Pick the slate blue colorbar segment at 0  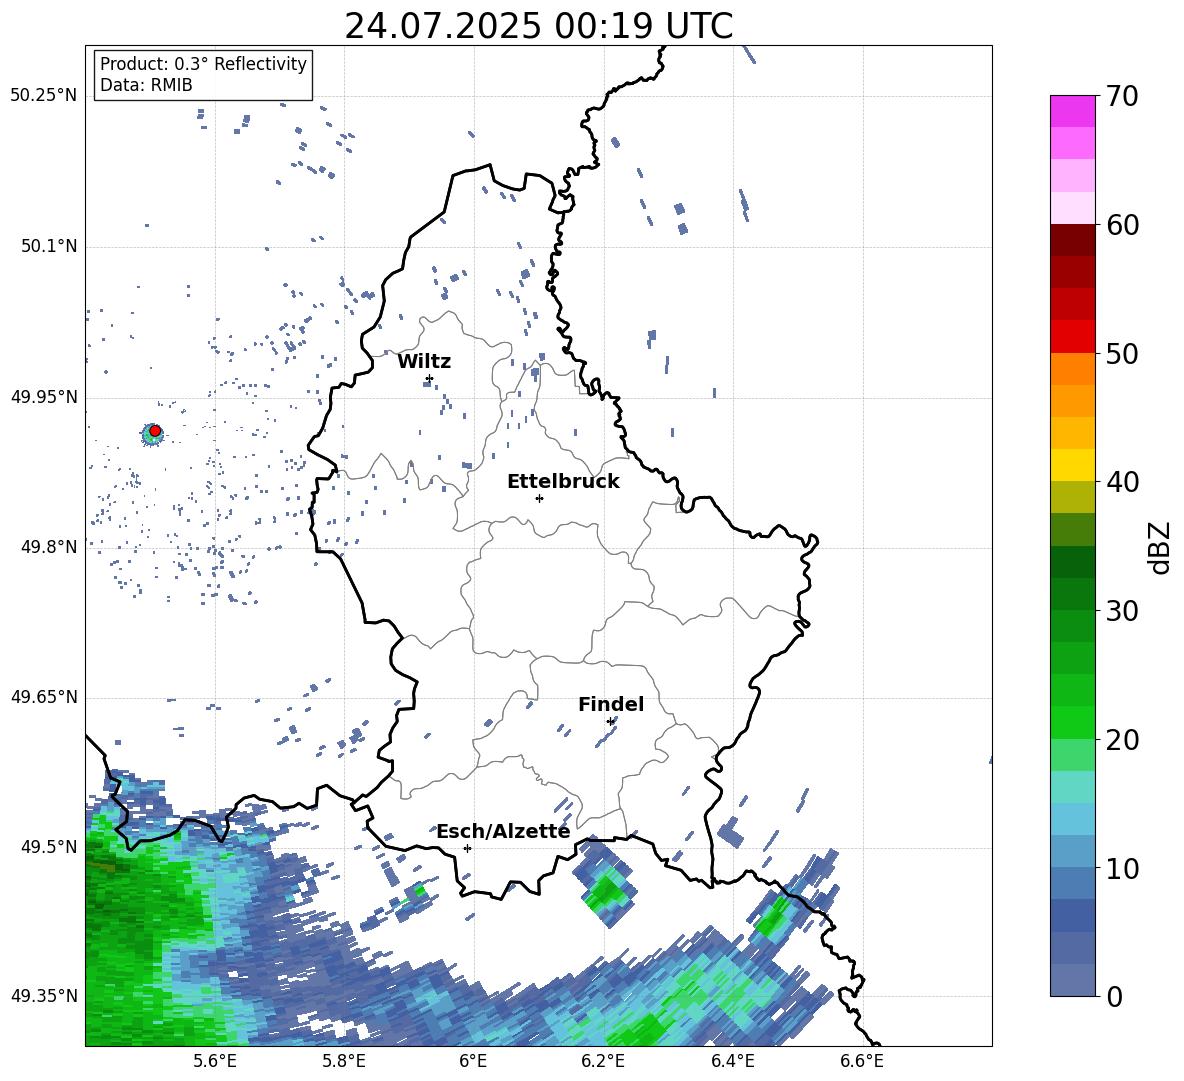1072,980
